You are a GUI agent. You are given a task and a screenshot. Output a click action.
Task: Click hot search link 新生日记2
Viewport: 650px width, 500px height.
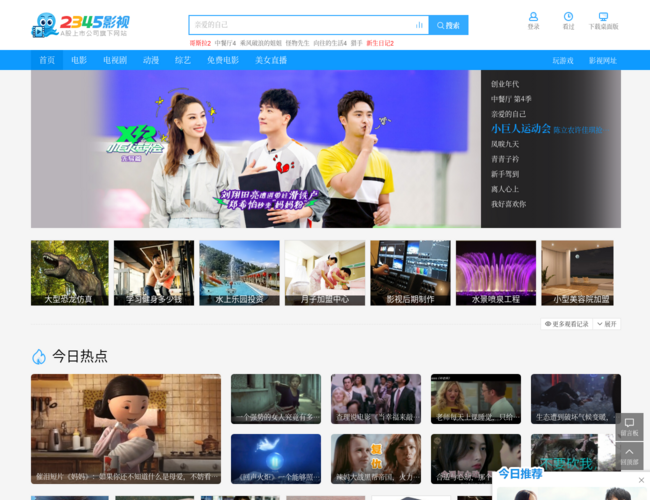click(380, 43)
